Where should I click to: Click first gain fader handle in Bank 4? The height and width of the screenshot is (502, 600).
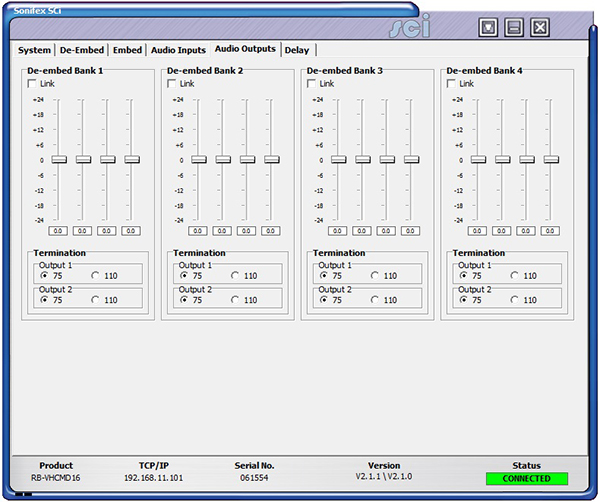point(478,159)
